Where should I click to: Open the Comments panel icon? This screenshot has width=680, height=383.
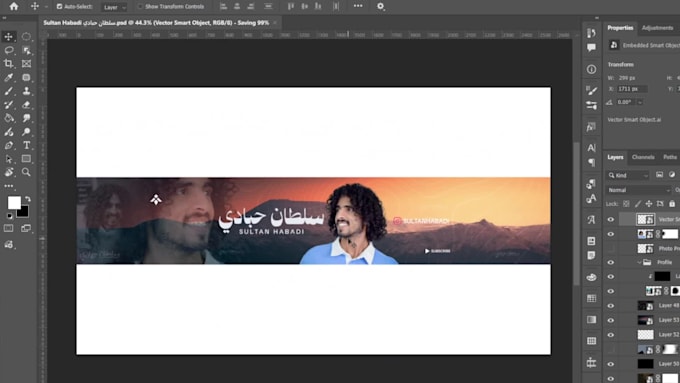pyautogui.click(x=591, y=48)
